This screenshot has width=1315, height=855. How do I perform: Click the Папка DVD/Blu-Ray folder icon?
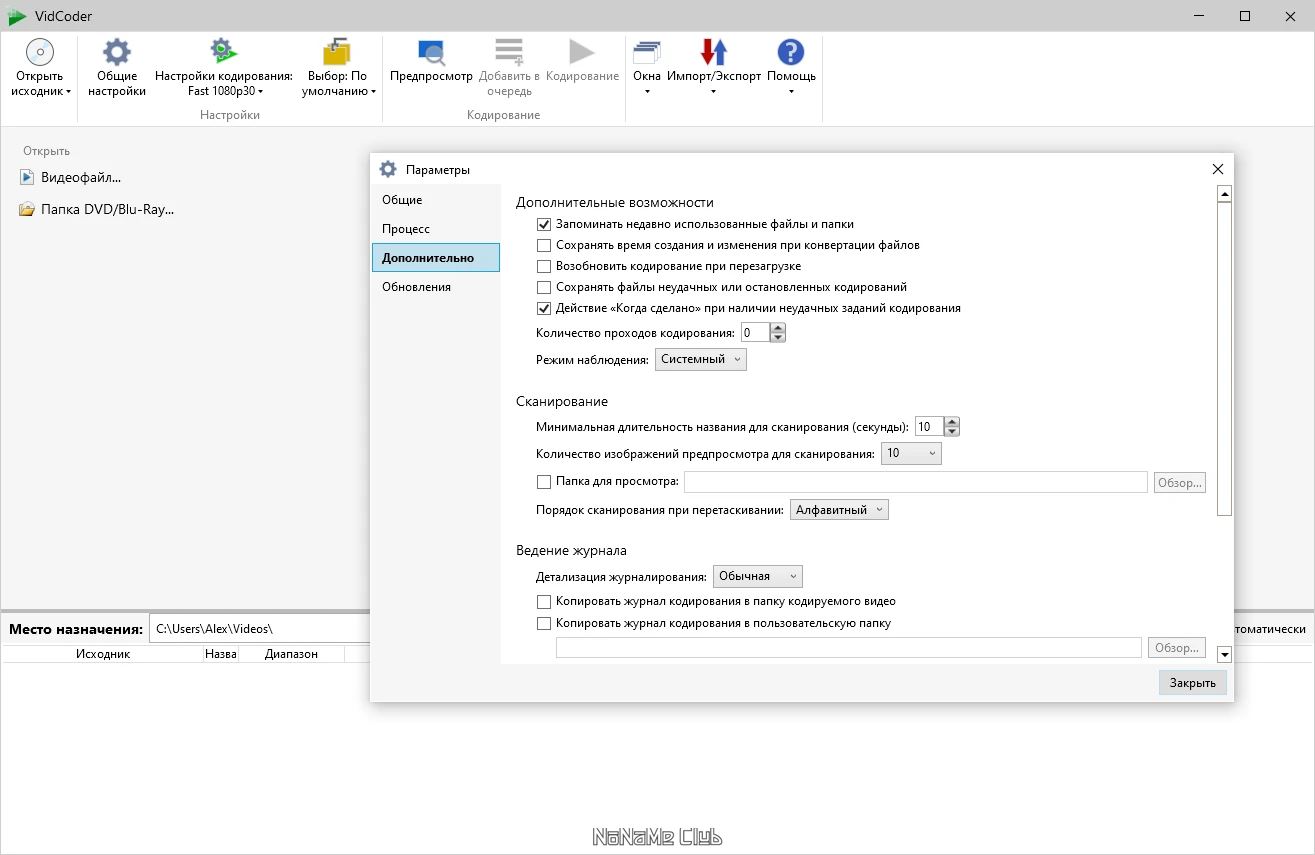(27, 210)
